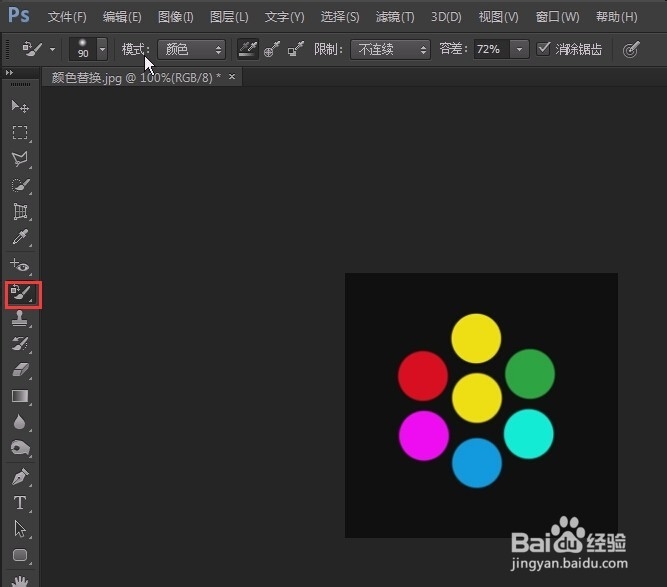Select the Move tool
Image resolution: width=667 pixels, height=587 pixels.
20,106
